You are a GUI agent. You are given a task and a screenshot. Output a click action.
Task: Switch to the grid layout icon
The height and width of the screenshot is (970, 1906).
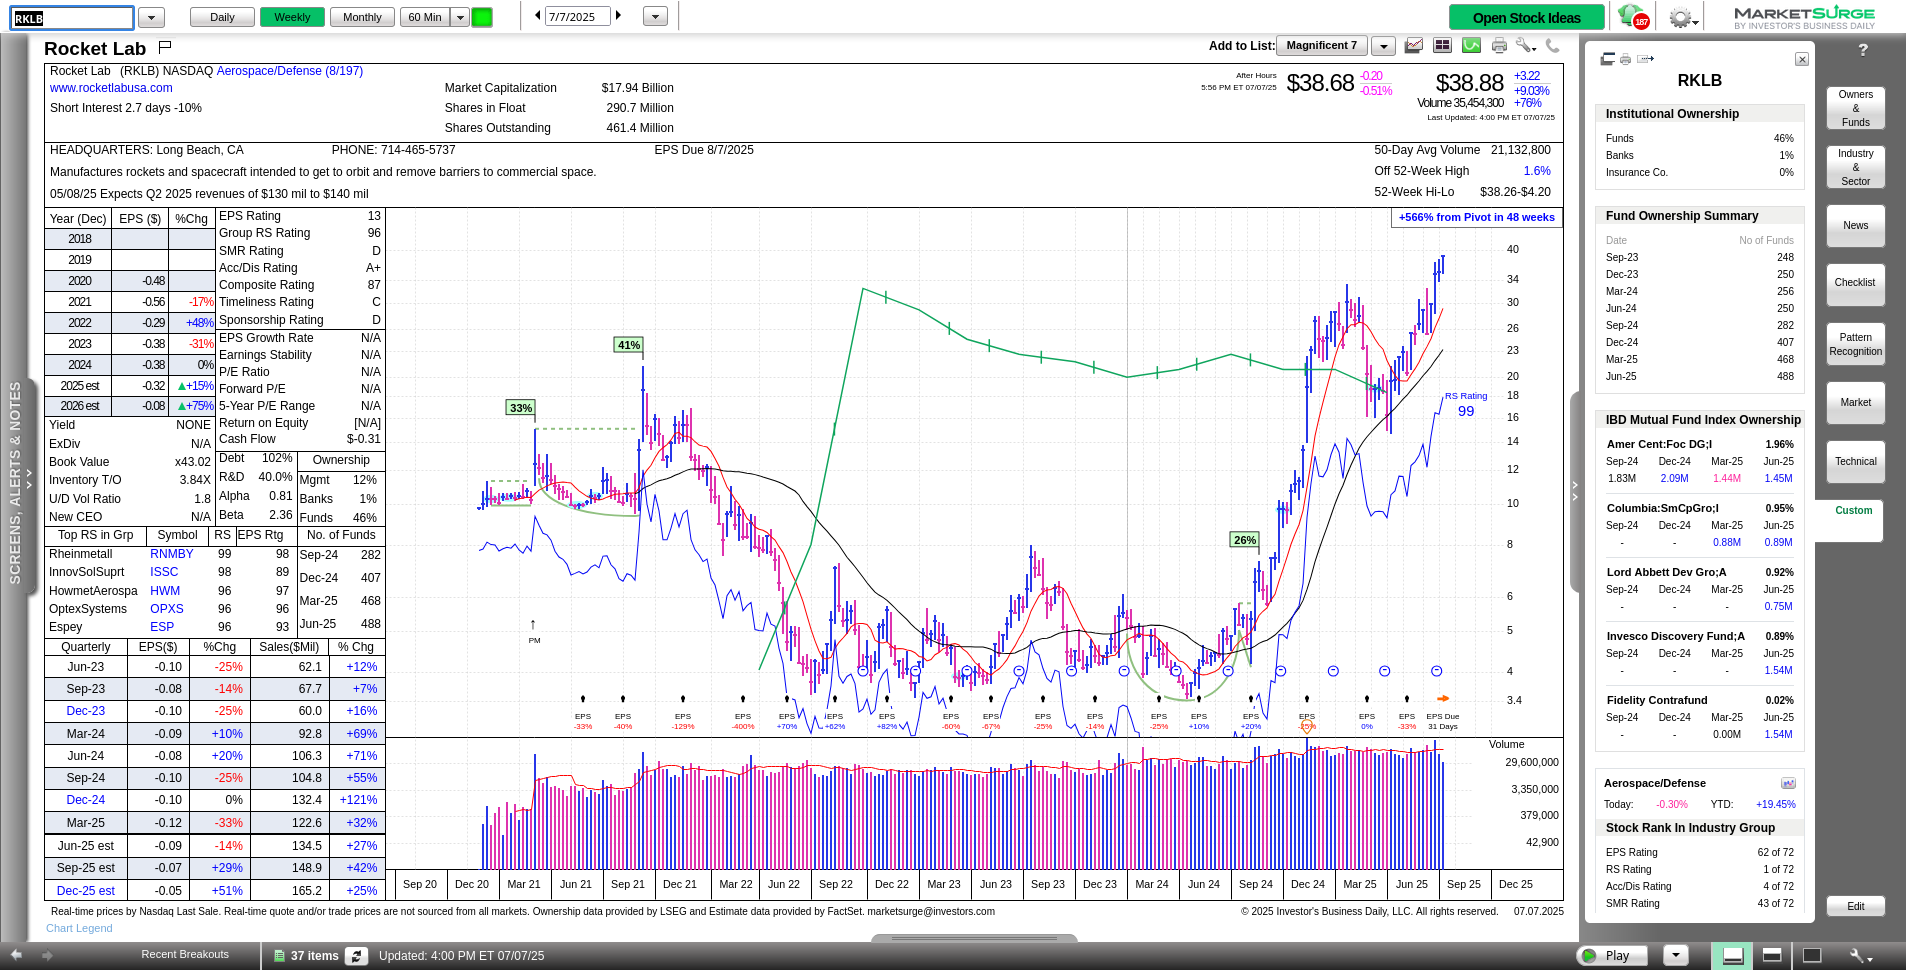1442,45
